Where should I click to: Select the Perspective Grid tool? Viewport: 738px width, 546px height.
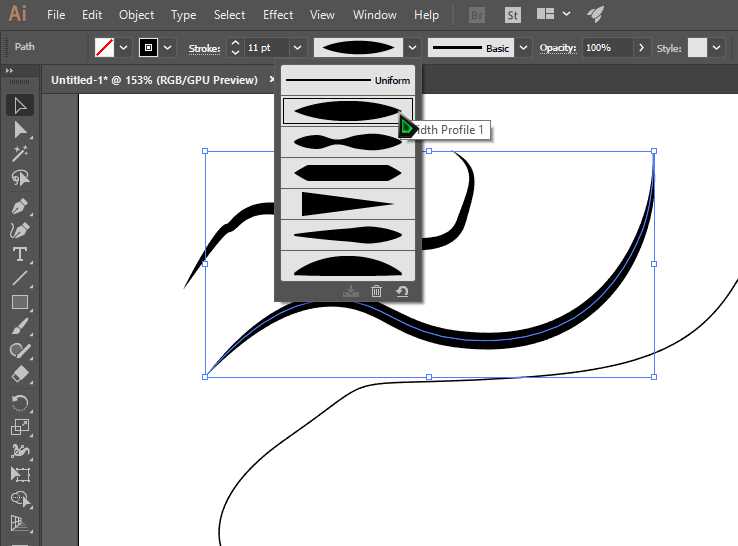[x=20, y=523]
